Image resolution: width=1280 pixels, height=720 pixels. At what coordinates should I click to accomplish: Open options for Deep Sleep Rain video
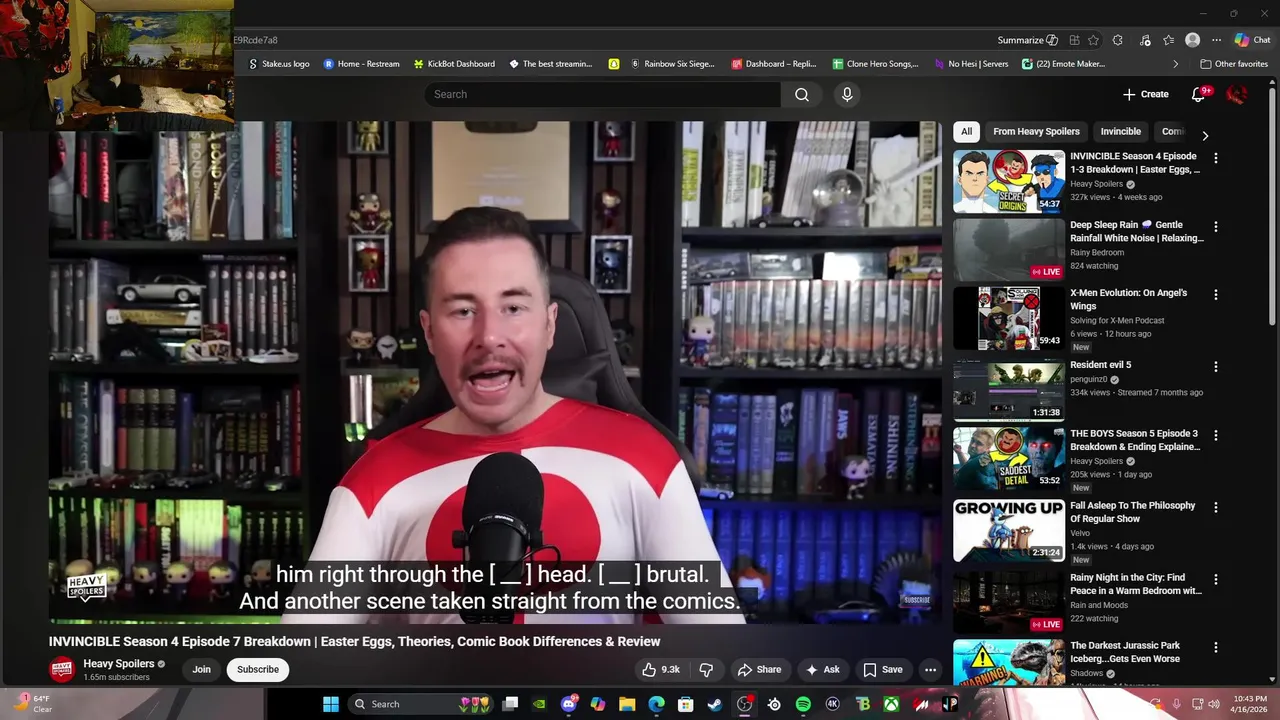1216,226
